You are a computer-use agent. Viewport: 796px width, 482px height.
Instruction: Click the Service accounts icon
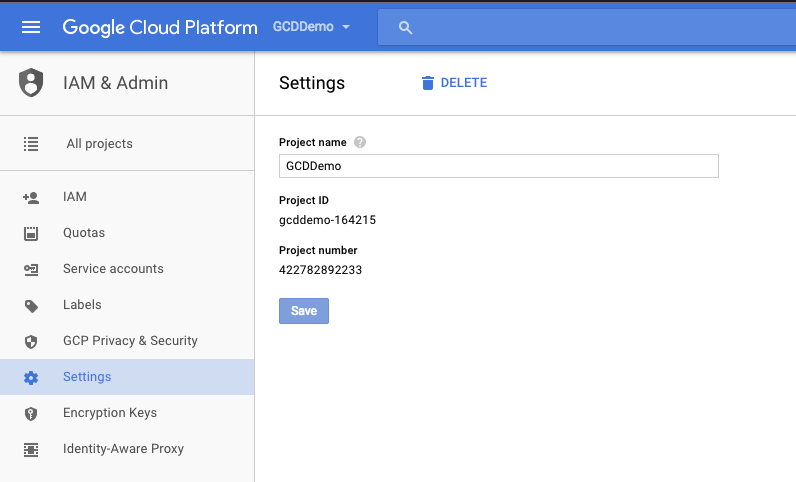pyautogui.click(x=31, y=269)
